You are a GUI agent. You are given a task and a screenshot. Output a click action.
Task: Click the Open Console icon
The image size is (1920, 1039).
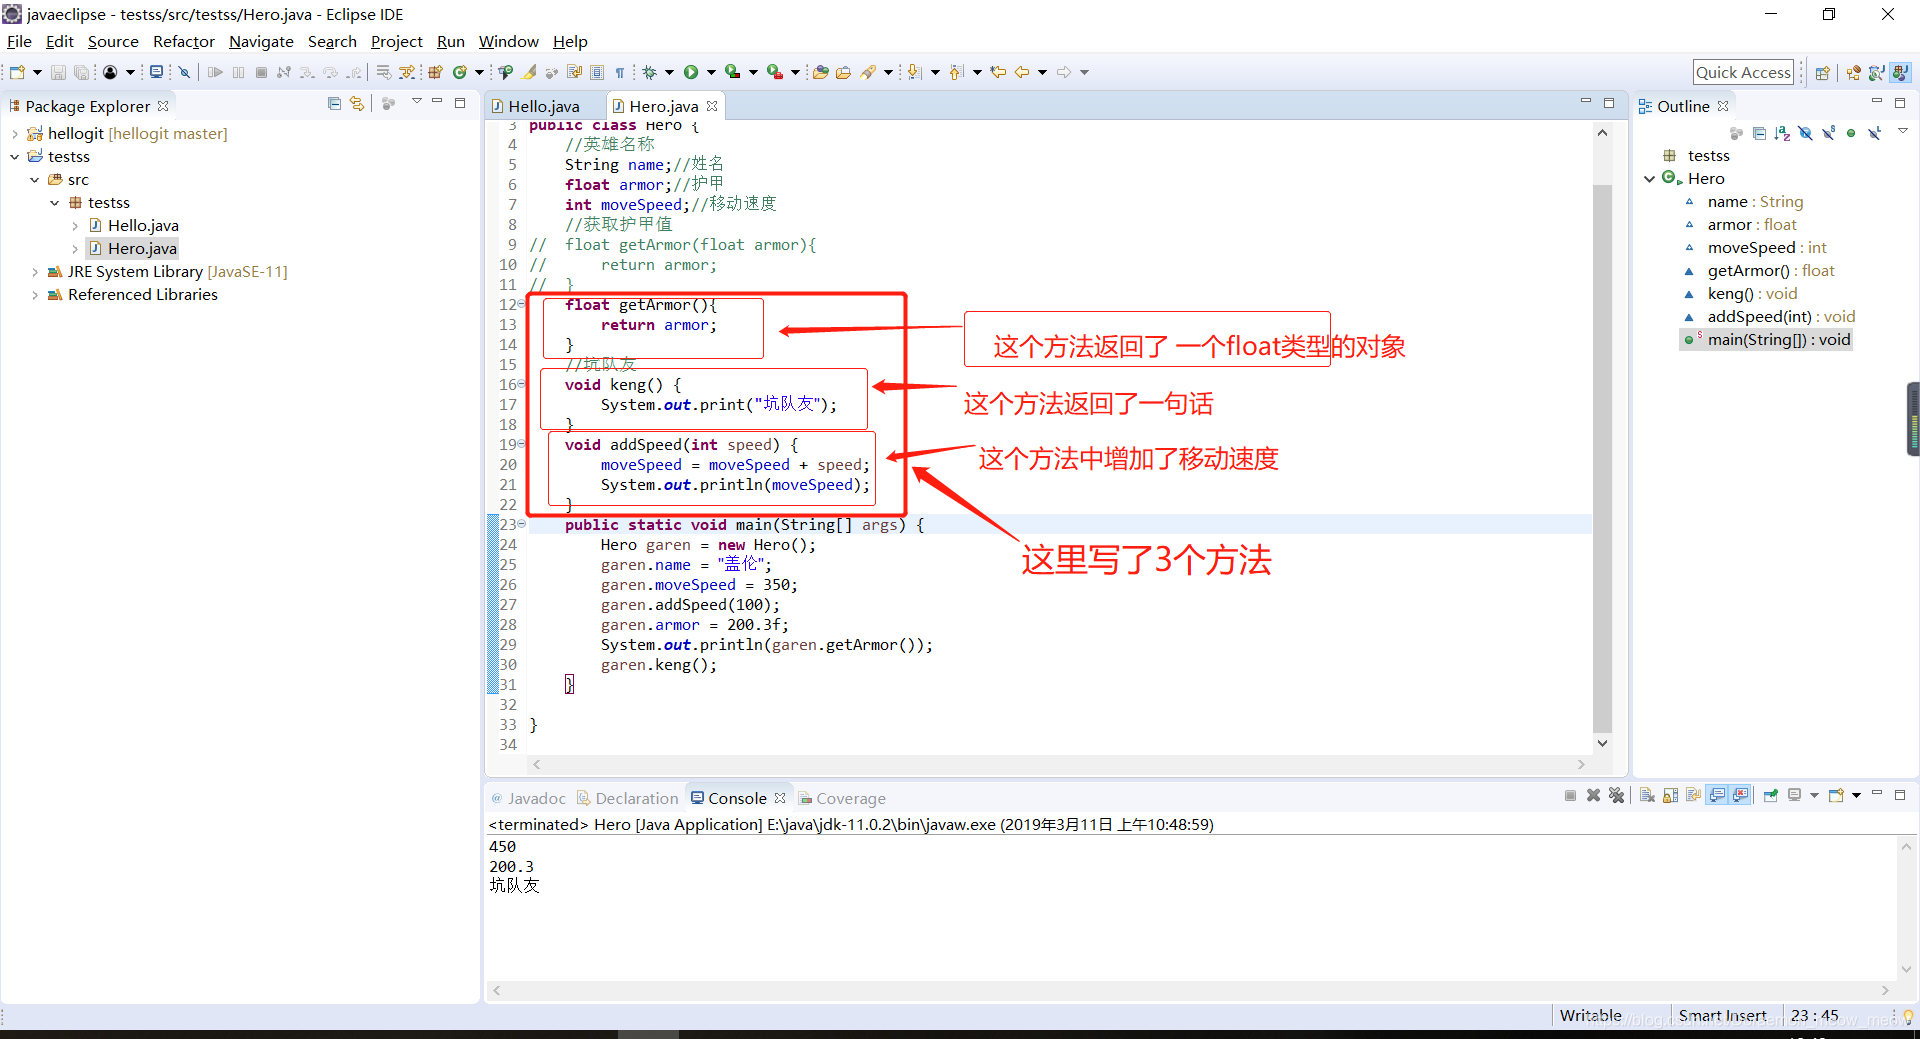1836,795
